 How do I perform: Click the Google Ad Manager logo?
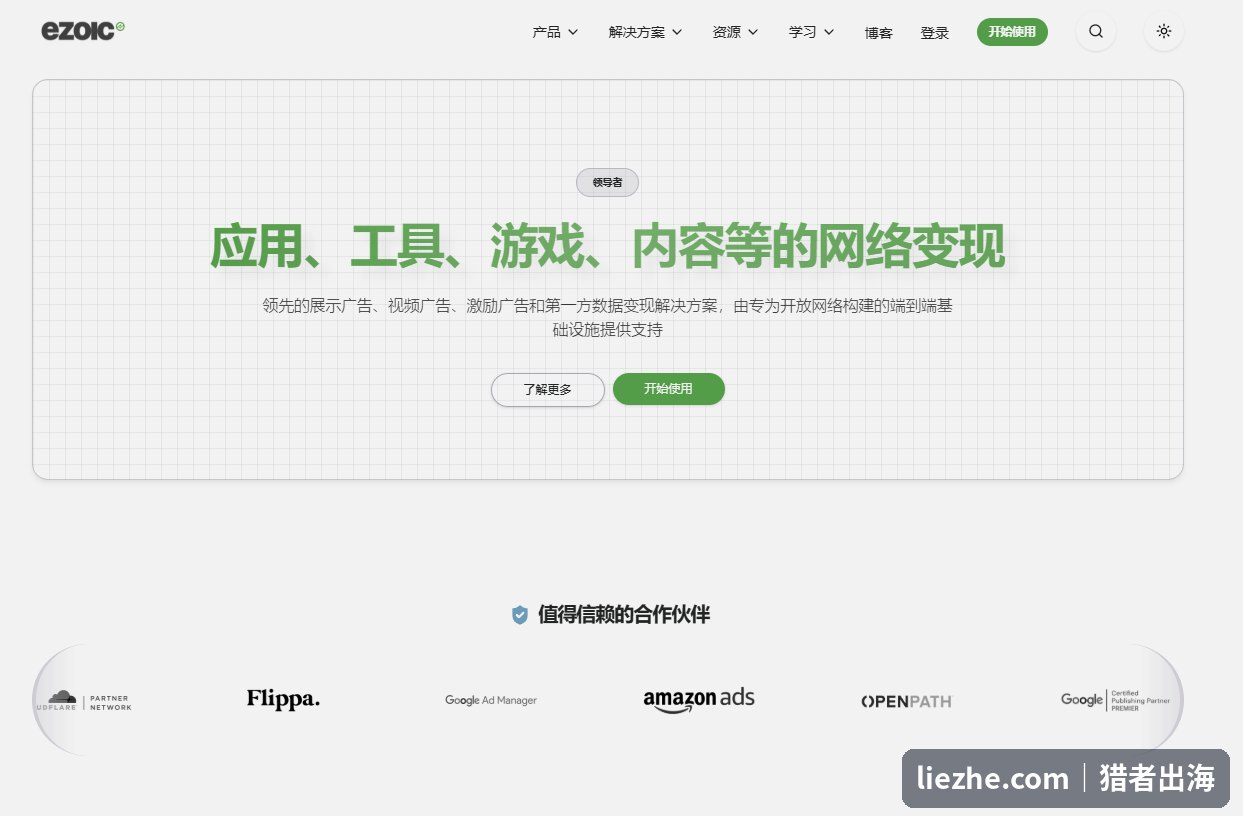pyautogui.click(x=491, y=700)
